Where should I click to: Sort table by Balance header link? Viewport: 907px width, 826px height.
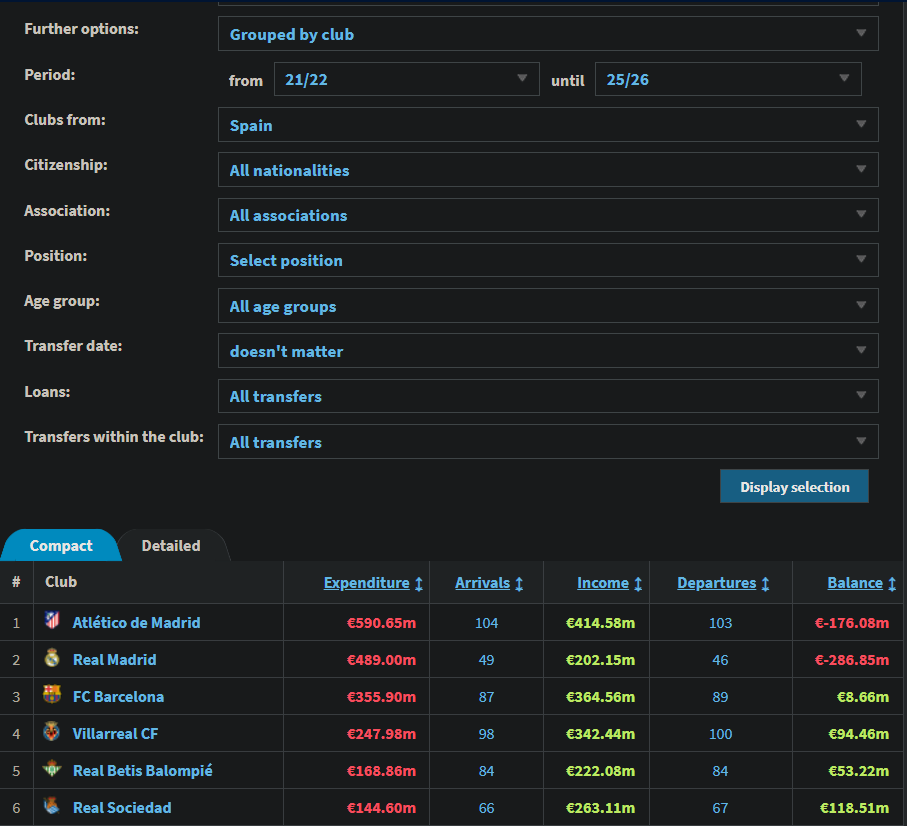855,583
